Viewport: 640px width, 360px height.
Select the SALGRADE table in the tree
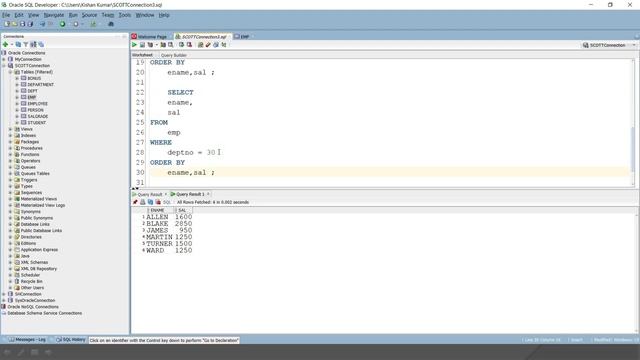(x=38, y=116)
